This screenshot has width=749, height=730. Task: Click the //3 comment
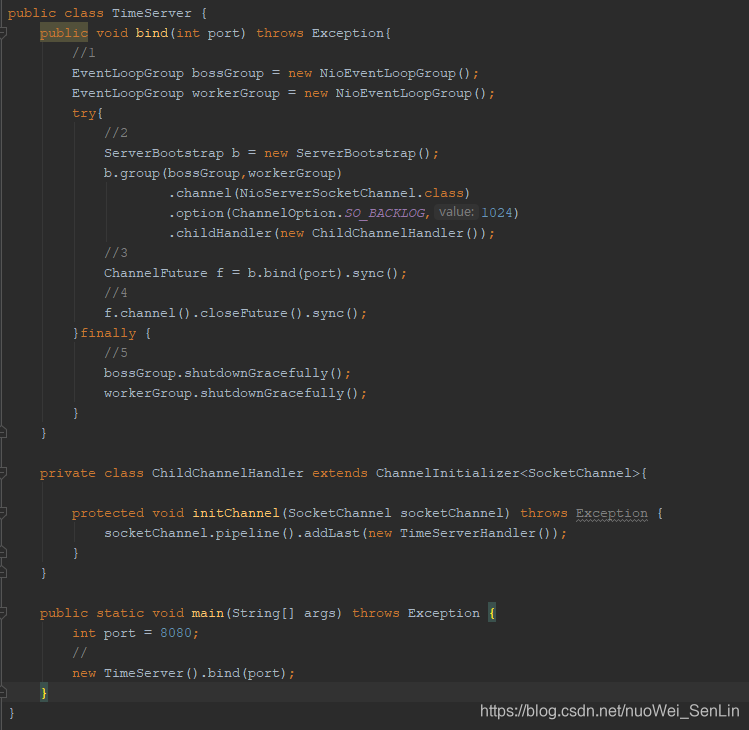116,253
